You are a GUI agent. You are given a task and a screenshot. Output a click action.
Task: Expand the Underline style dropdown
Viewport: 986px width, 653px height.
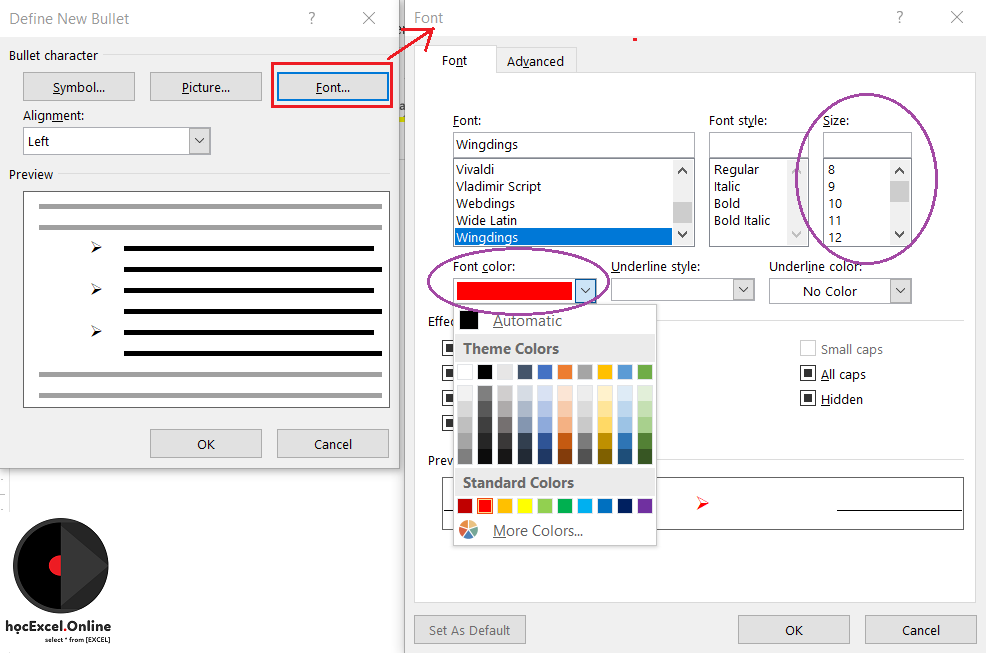pyautogui.click(x=743, y=290)
